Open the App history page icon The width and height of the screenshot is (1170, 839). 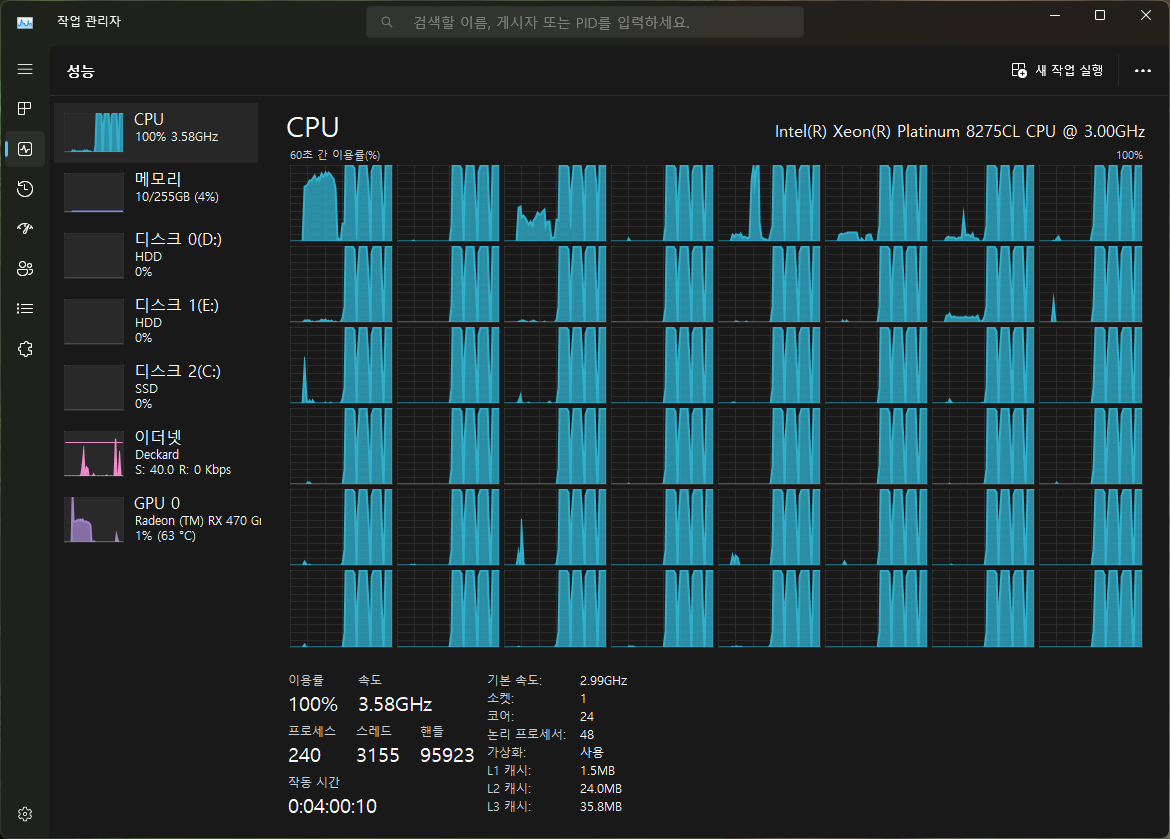tap(25, 189)
